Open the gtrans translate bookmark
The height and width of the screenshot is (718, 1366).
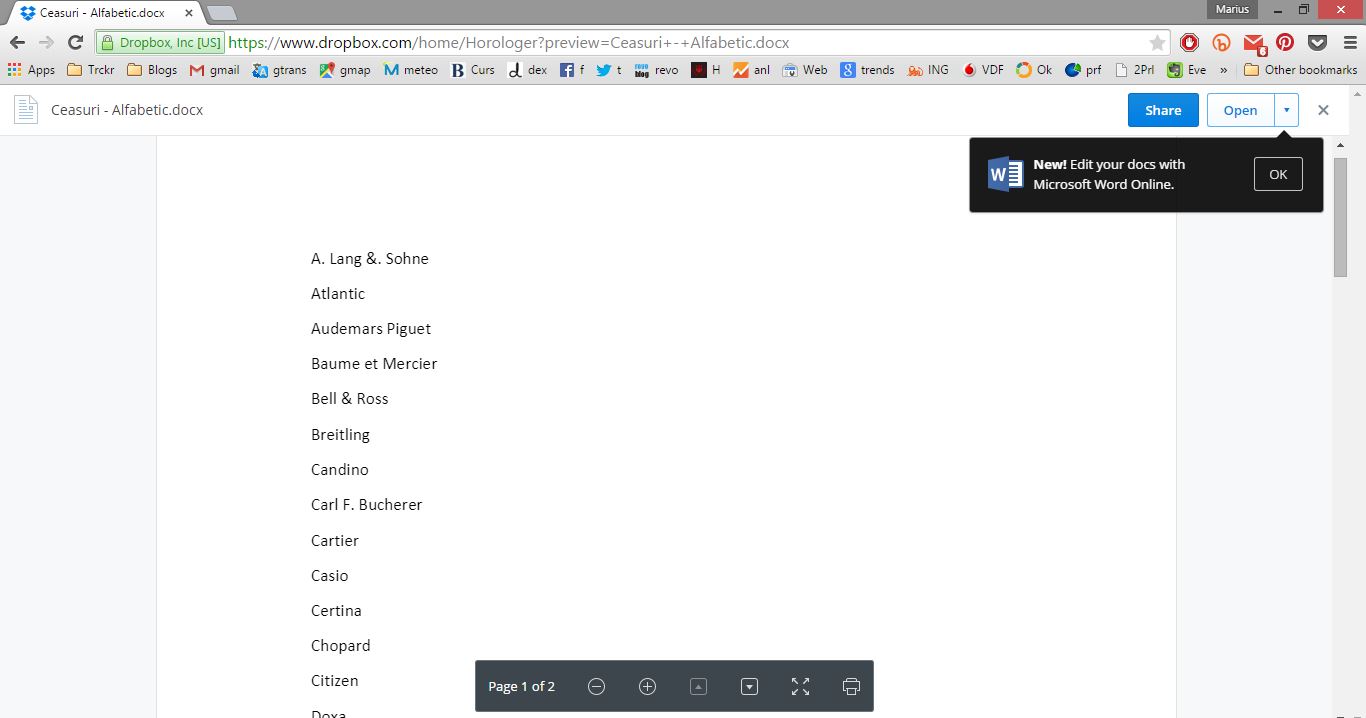279,70
